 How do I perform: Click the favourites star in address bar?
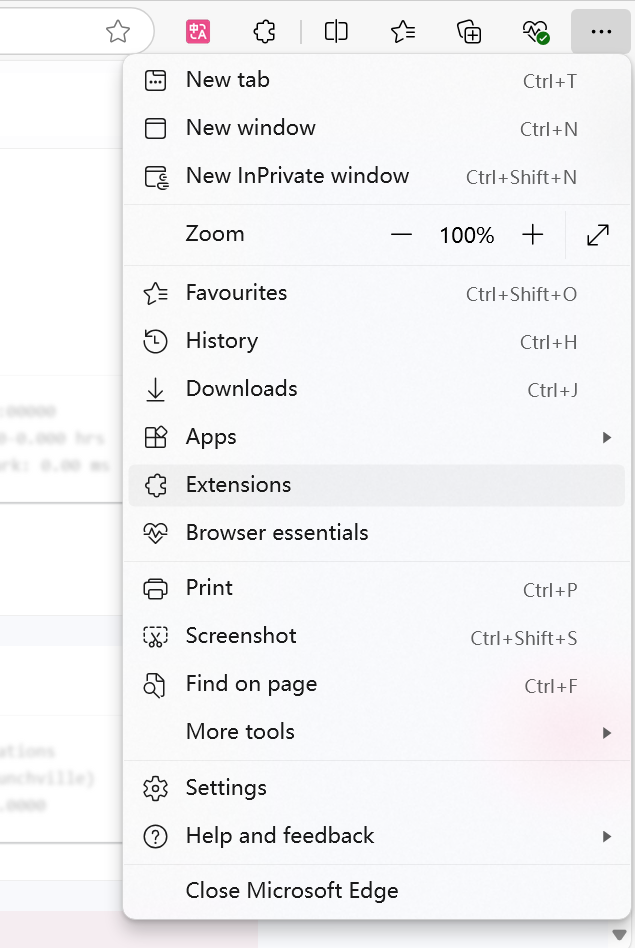(118, 32)
